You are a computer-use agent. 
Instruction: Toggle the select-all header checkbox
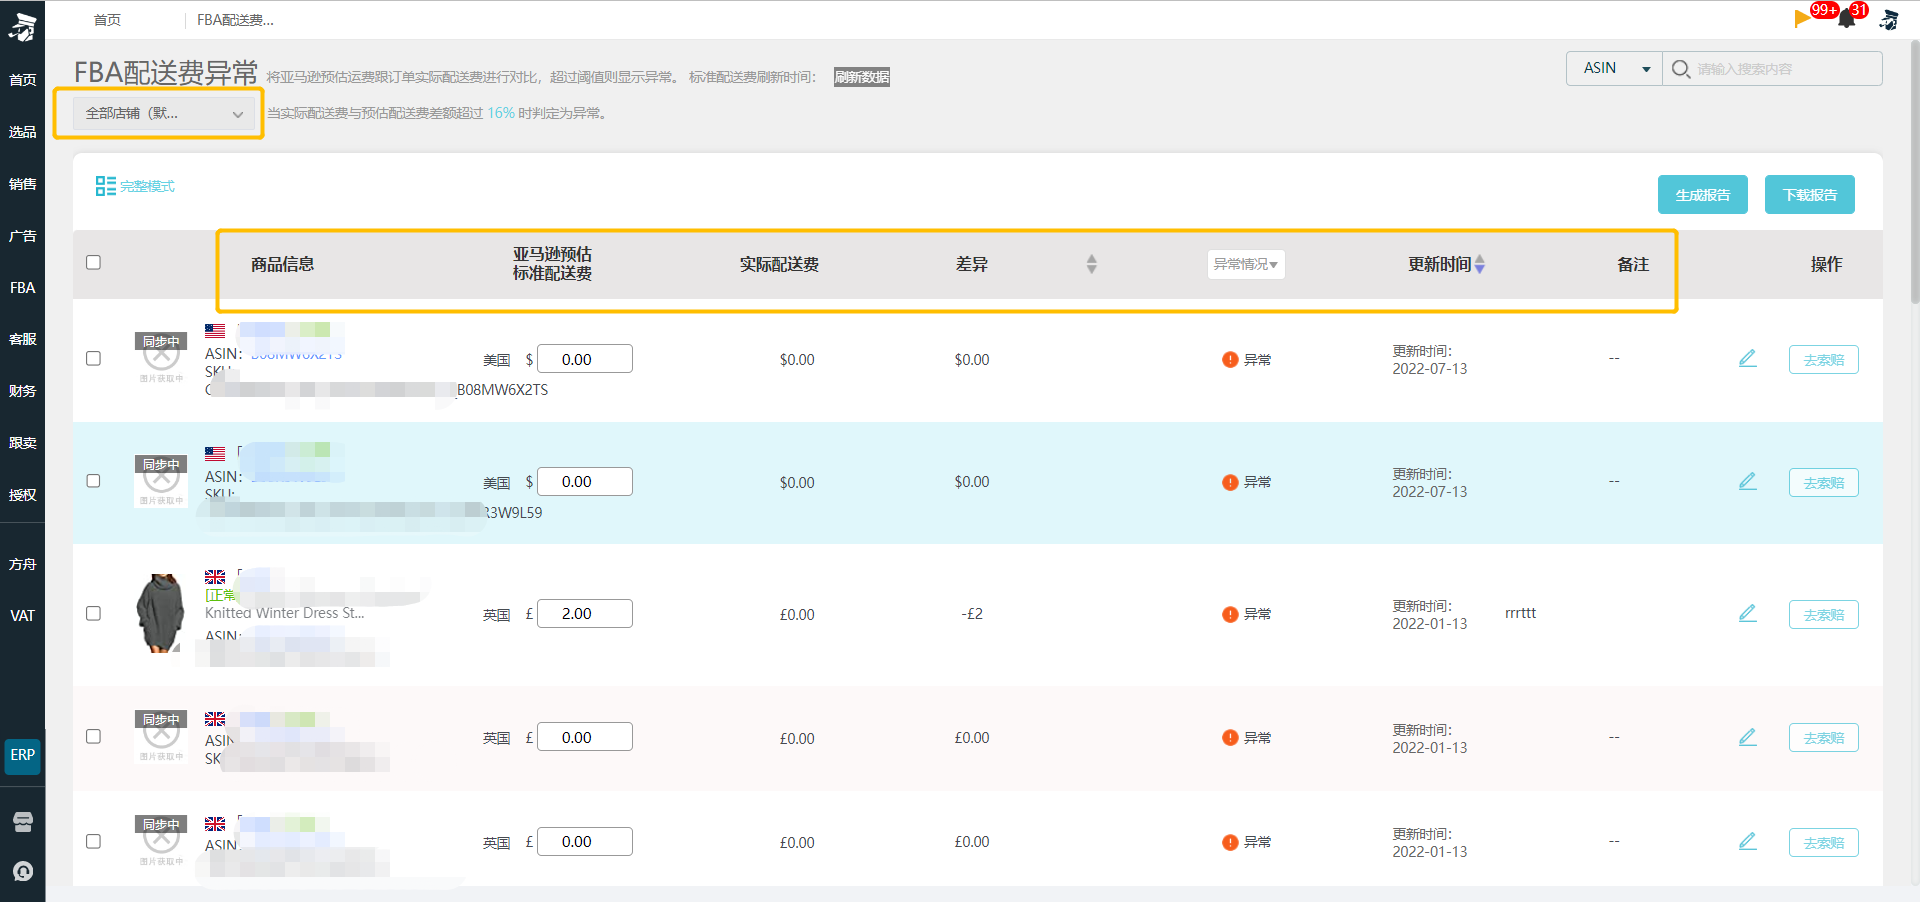coord(94,263)
